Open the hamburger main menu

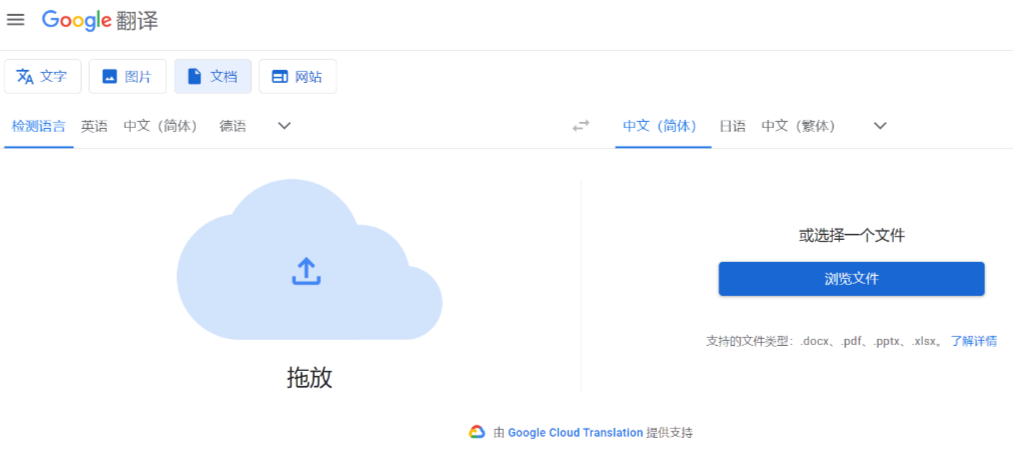pos(16,20)
